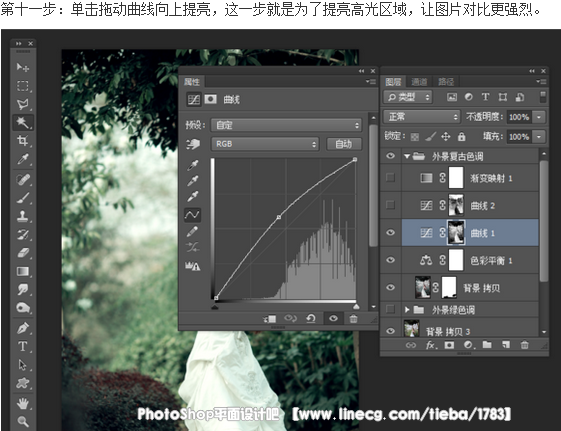The image size is (561, 431).
Task: Select the Zoom tool
Action: (x=23, y=421)
